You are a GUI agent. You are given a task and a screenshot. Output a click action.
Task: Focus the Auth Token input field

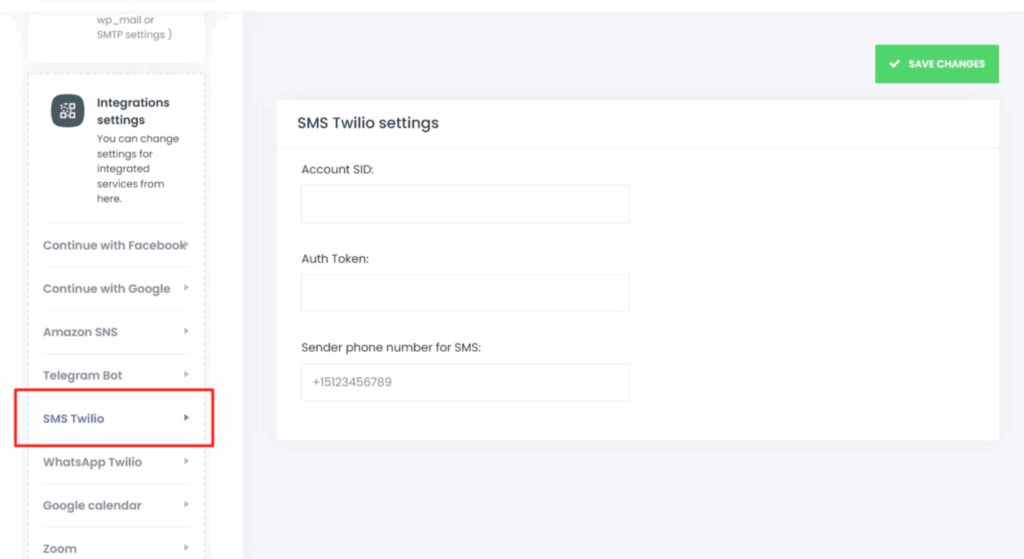click(x=465, y=293)
